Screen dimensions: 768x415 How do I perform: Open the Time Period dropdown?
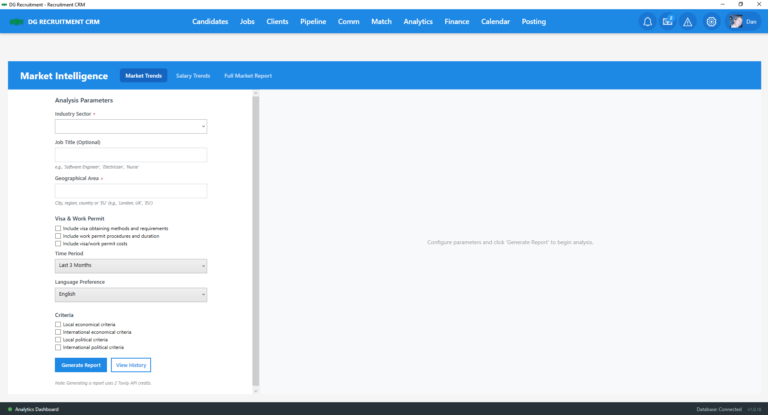pyautogui.click(x=130, y=266)
